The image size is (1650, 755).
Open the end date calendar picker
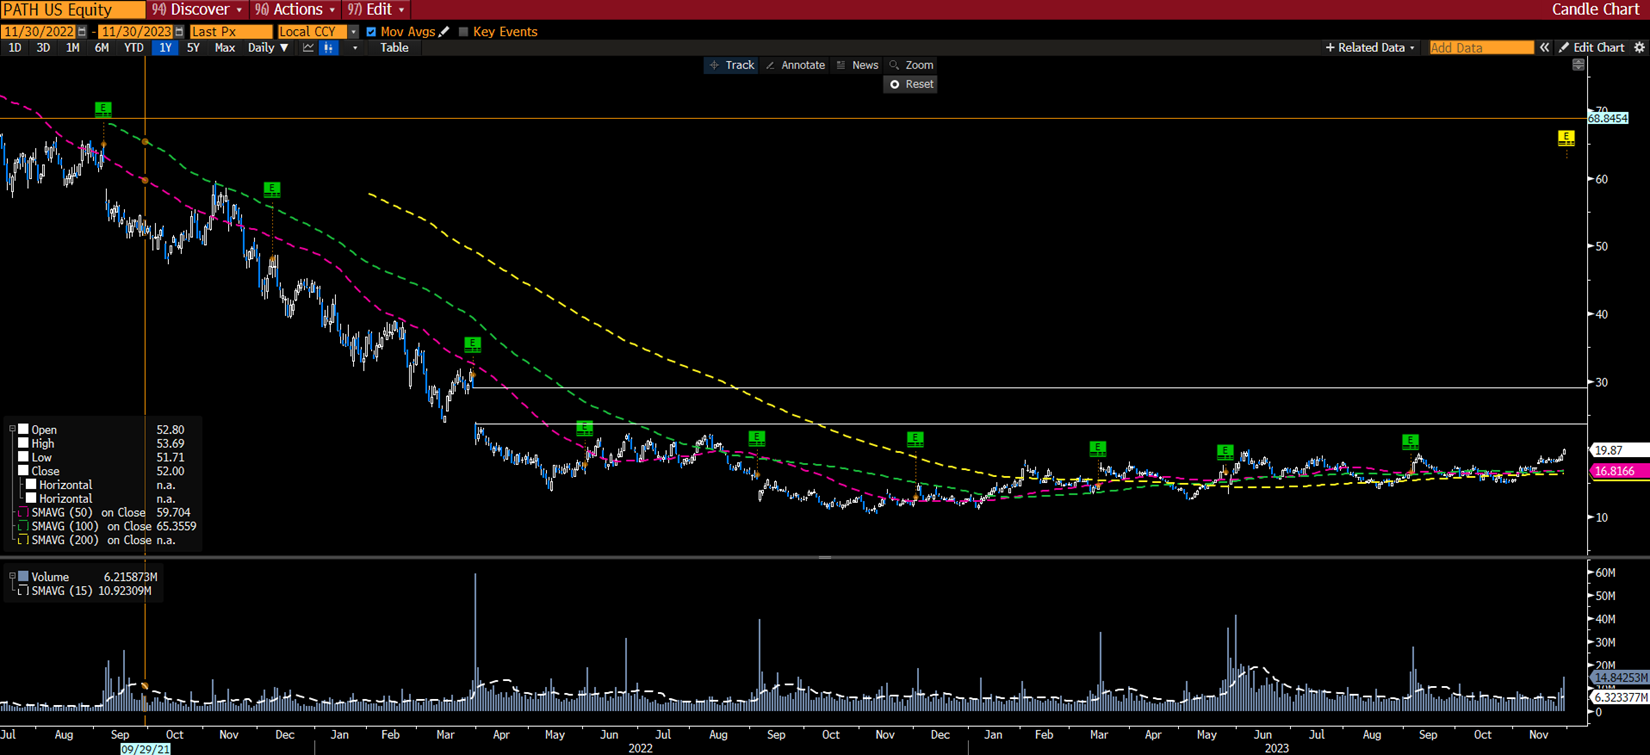point(179,32)
